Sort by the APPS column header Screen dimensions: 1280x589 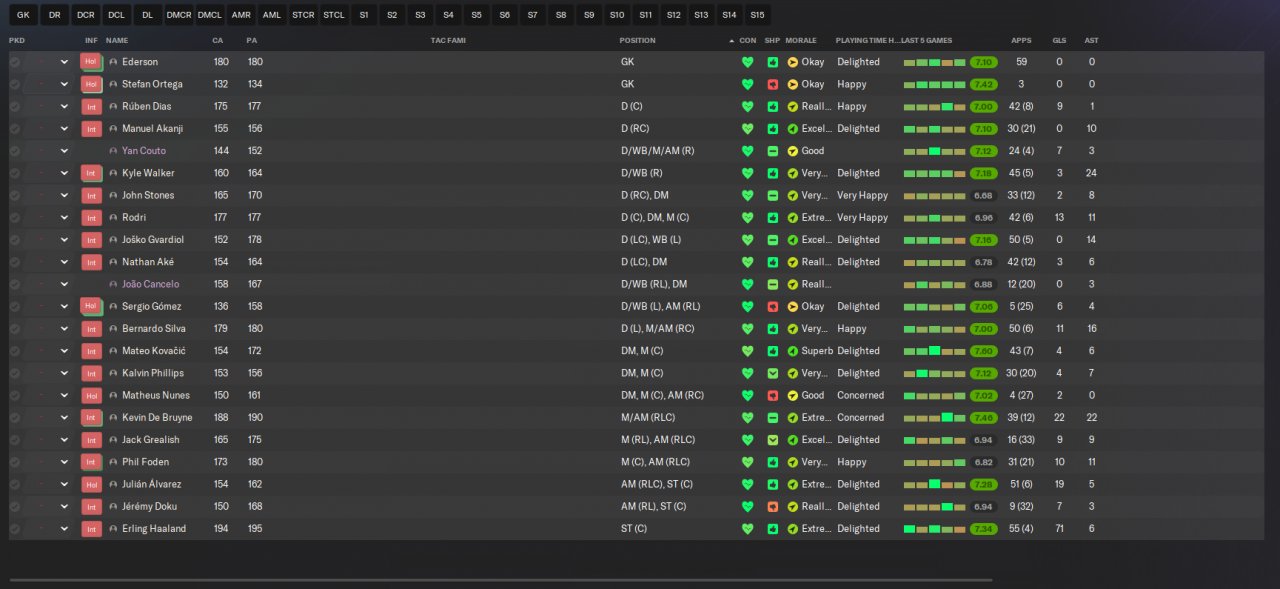click(x=1021, y=40)
